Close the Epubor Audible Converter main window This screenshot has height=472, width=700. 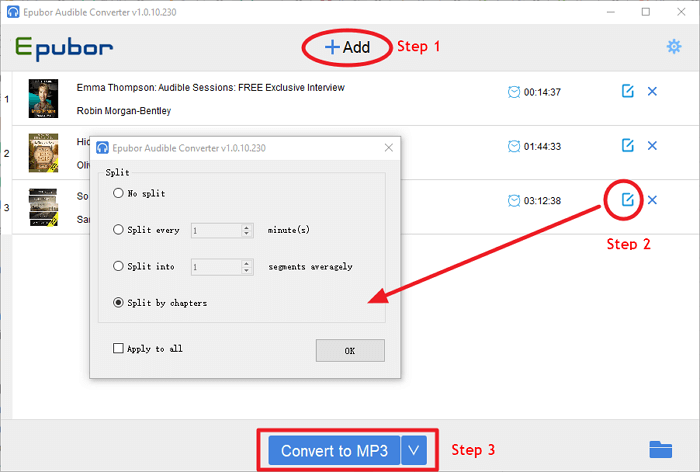[x=681, y=12]
